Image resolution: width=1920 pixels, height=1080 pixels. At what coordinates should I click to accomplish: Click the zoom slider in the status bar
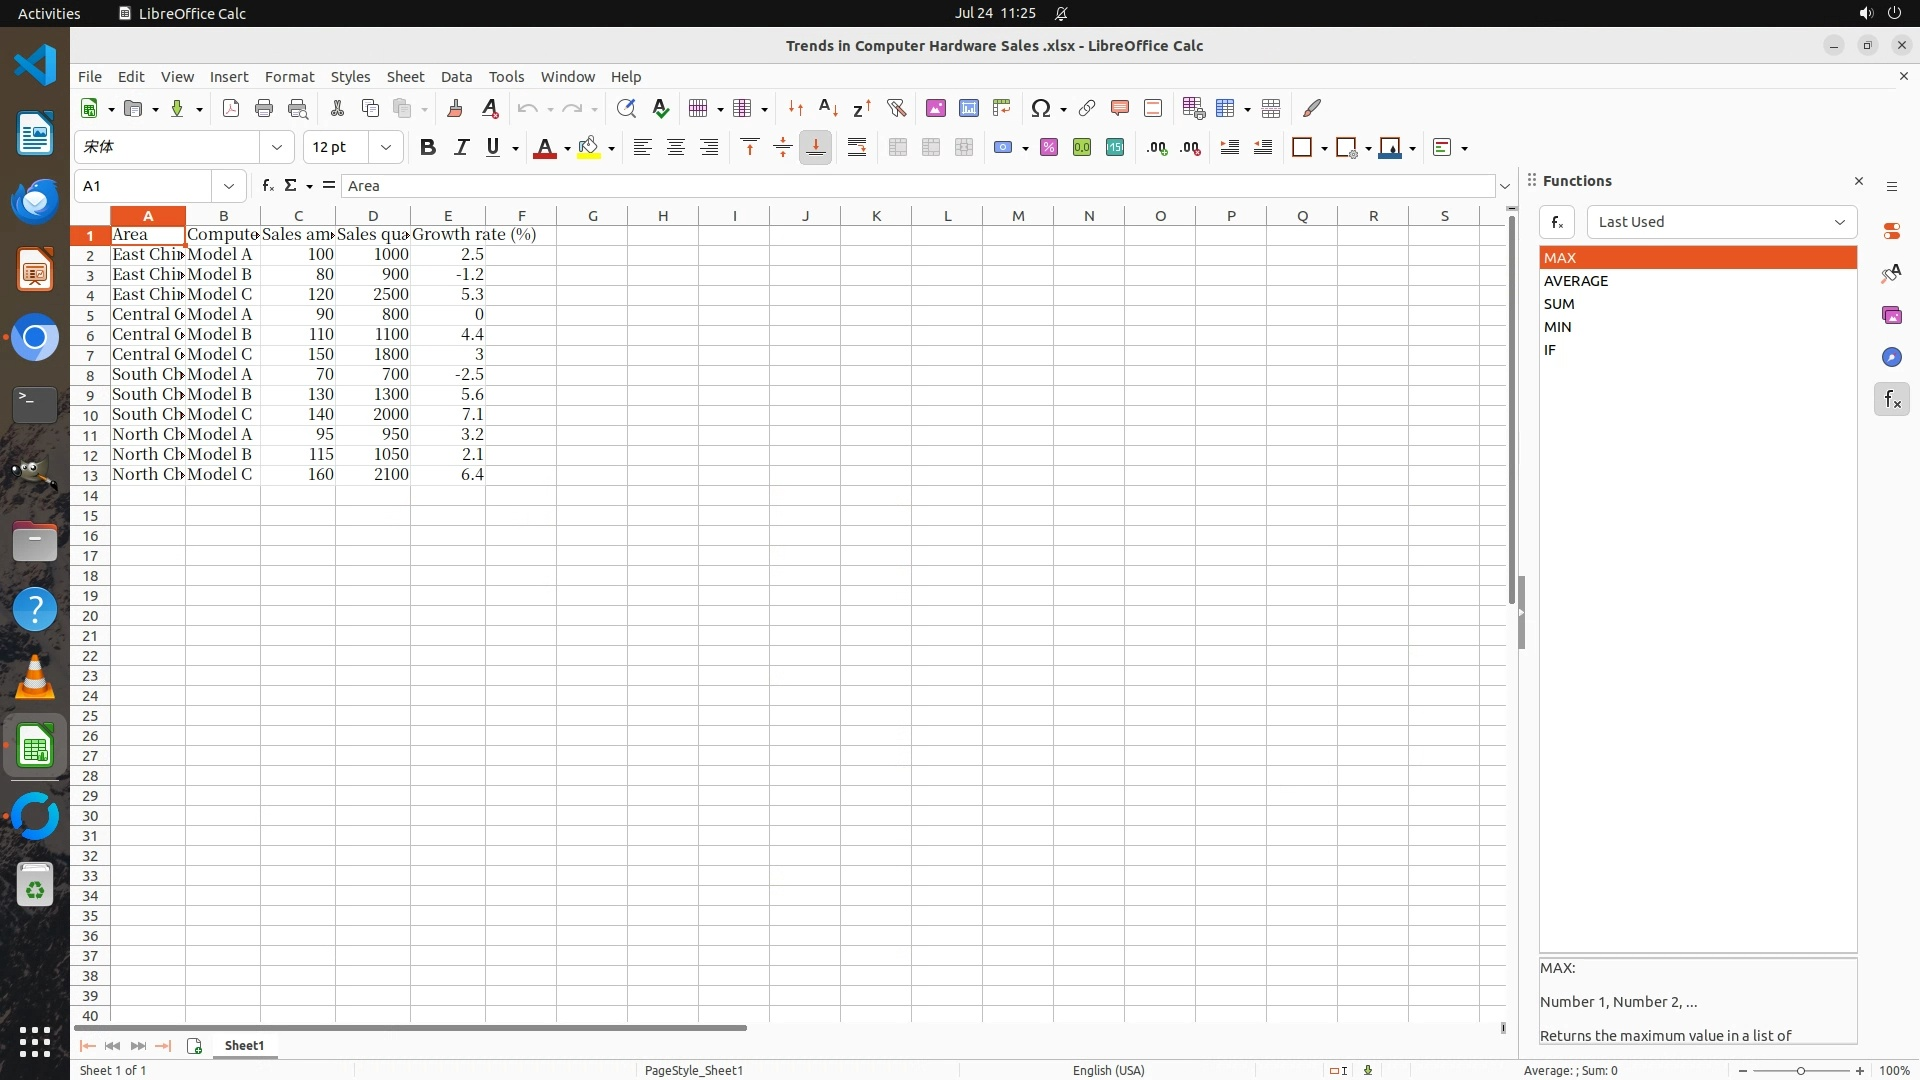pos(1800,1070)
